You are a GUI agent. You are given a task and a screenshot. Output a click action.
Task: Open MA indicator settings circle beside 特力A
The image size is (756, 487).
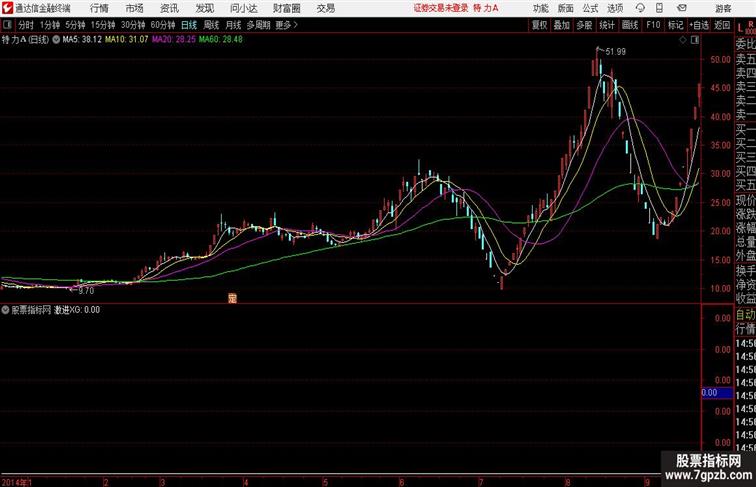click(x=56, y=40)
